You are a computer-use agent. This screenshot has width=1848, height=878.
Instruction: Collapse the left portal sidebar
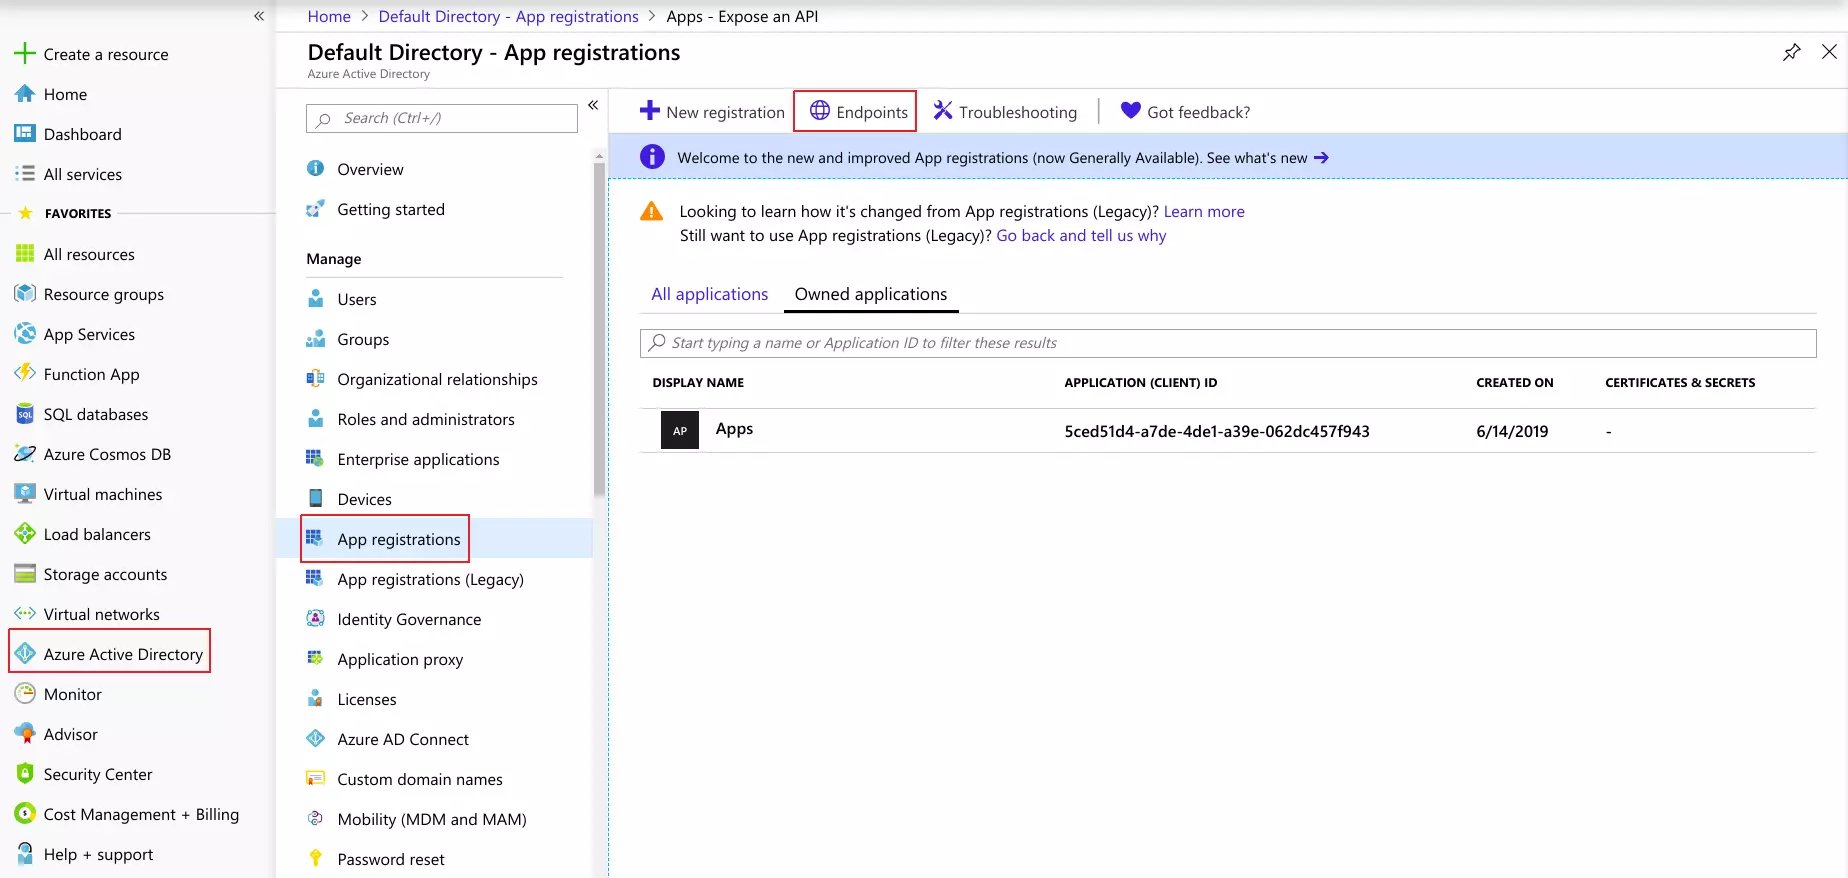click(259, 16)
